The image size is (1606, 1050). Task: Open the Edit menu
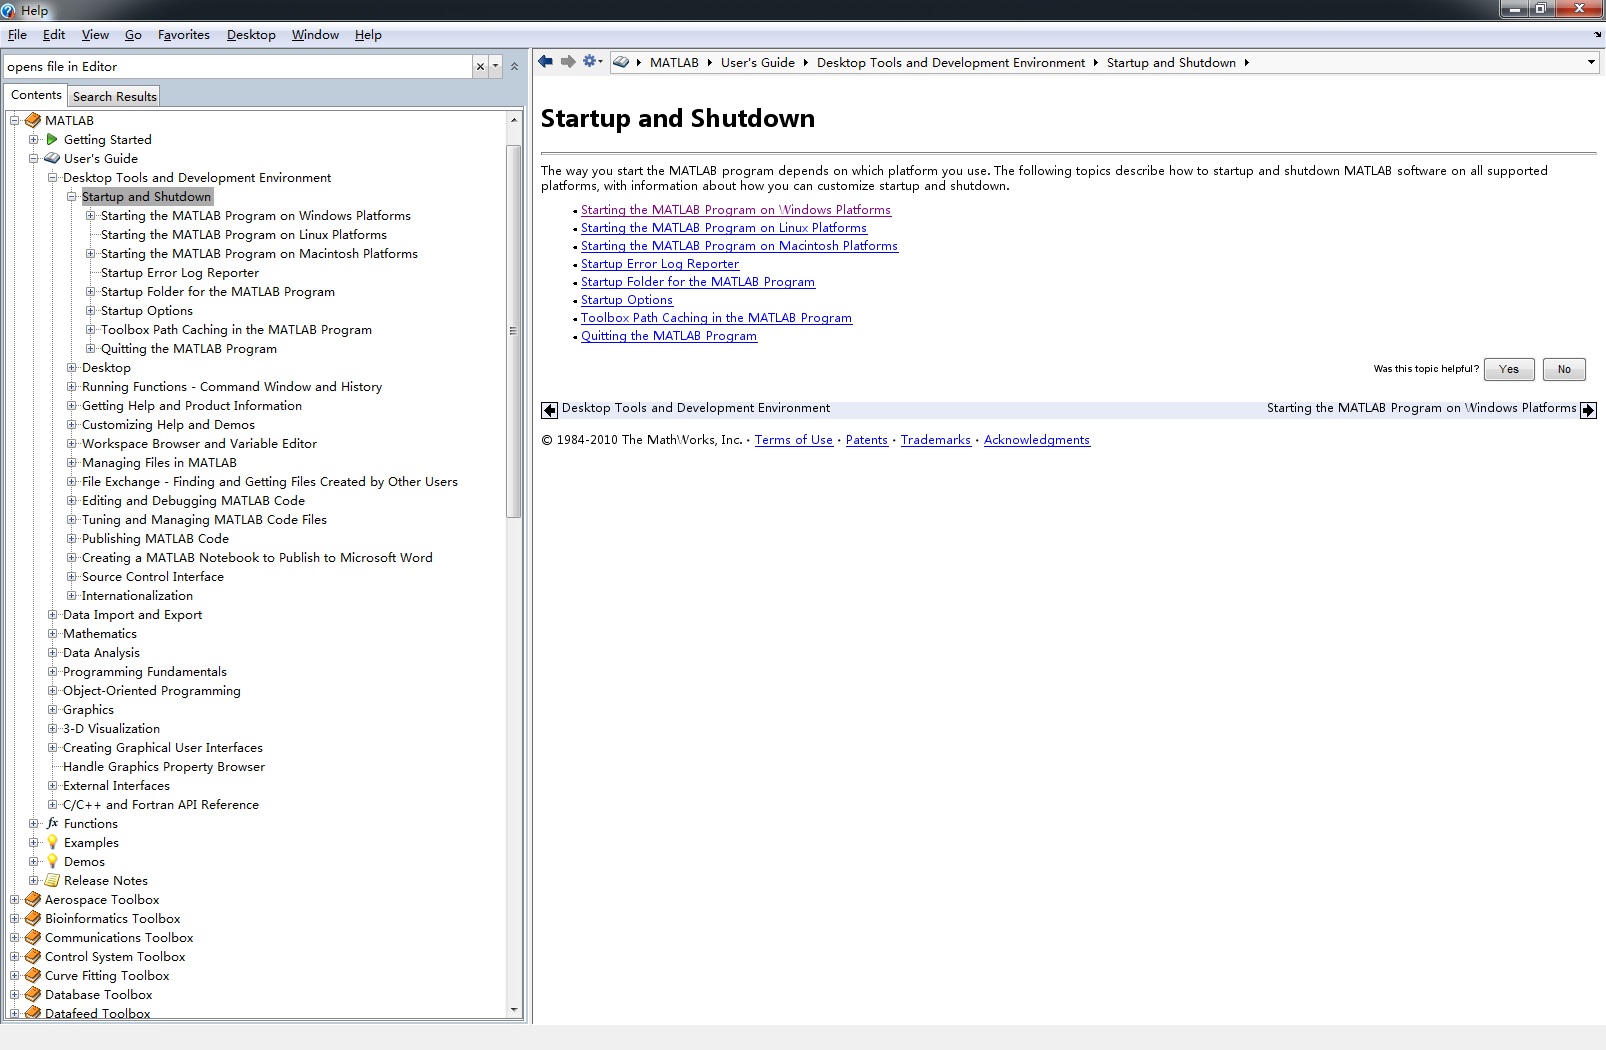click(54, 34)
